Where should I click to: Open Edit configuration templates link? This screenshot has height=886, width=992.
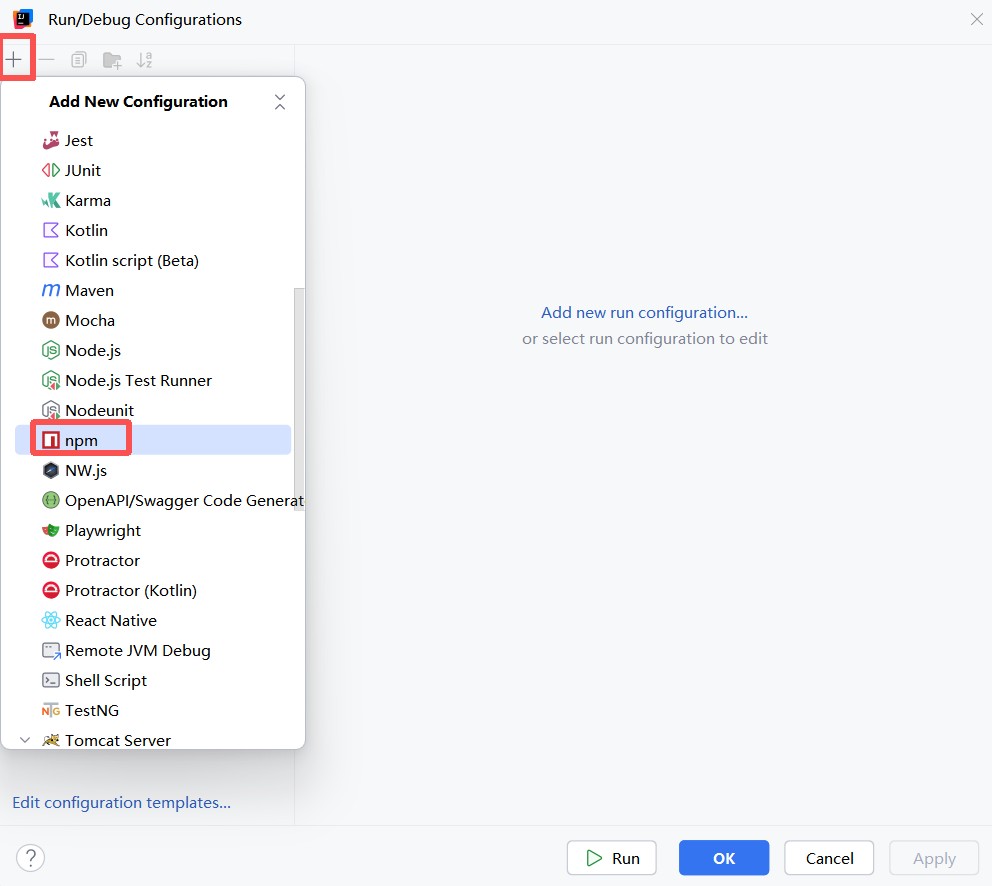121,802
